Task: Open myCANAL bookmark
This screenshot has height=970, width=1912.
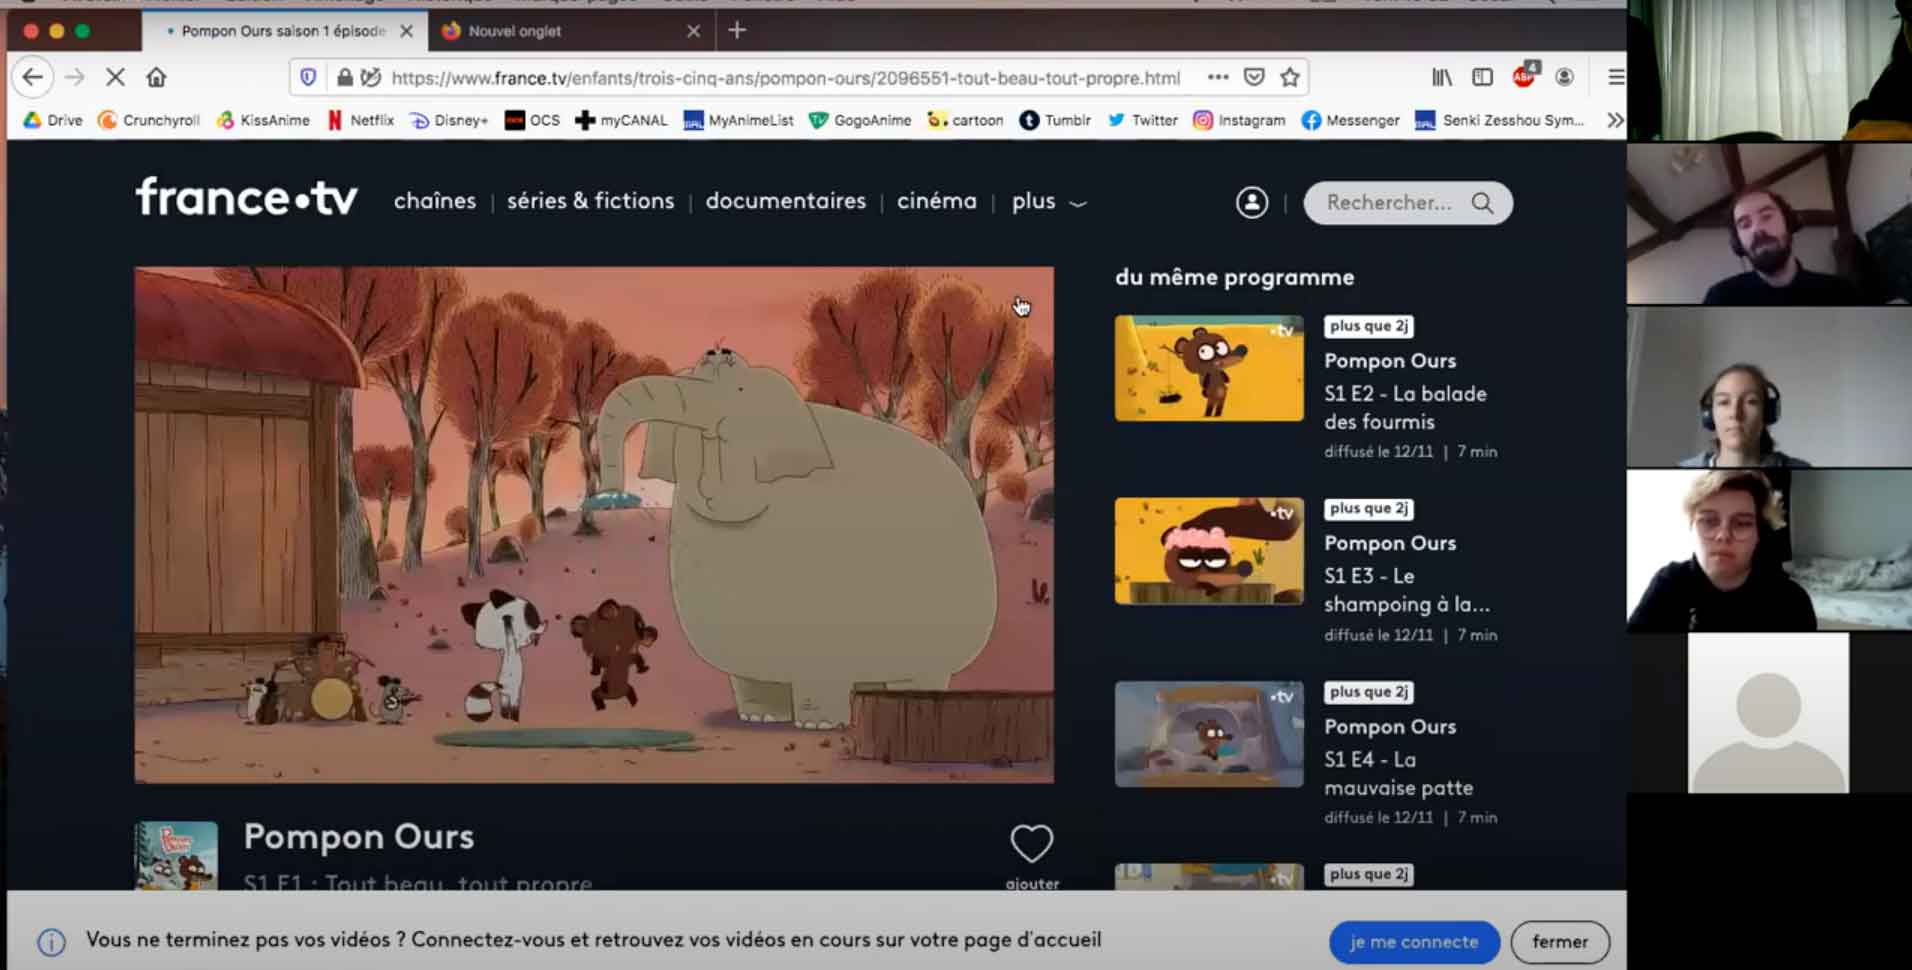Action: point(621,120)
